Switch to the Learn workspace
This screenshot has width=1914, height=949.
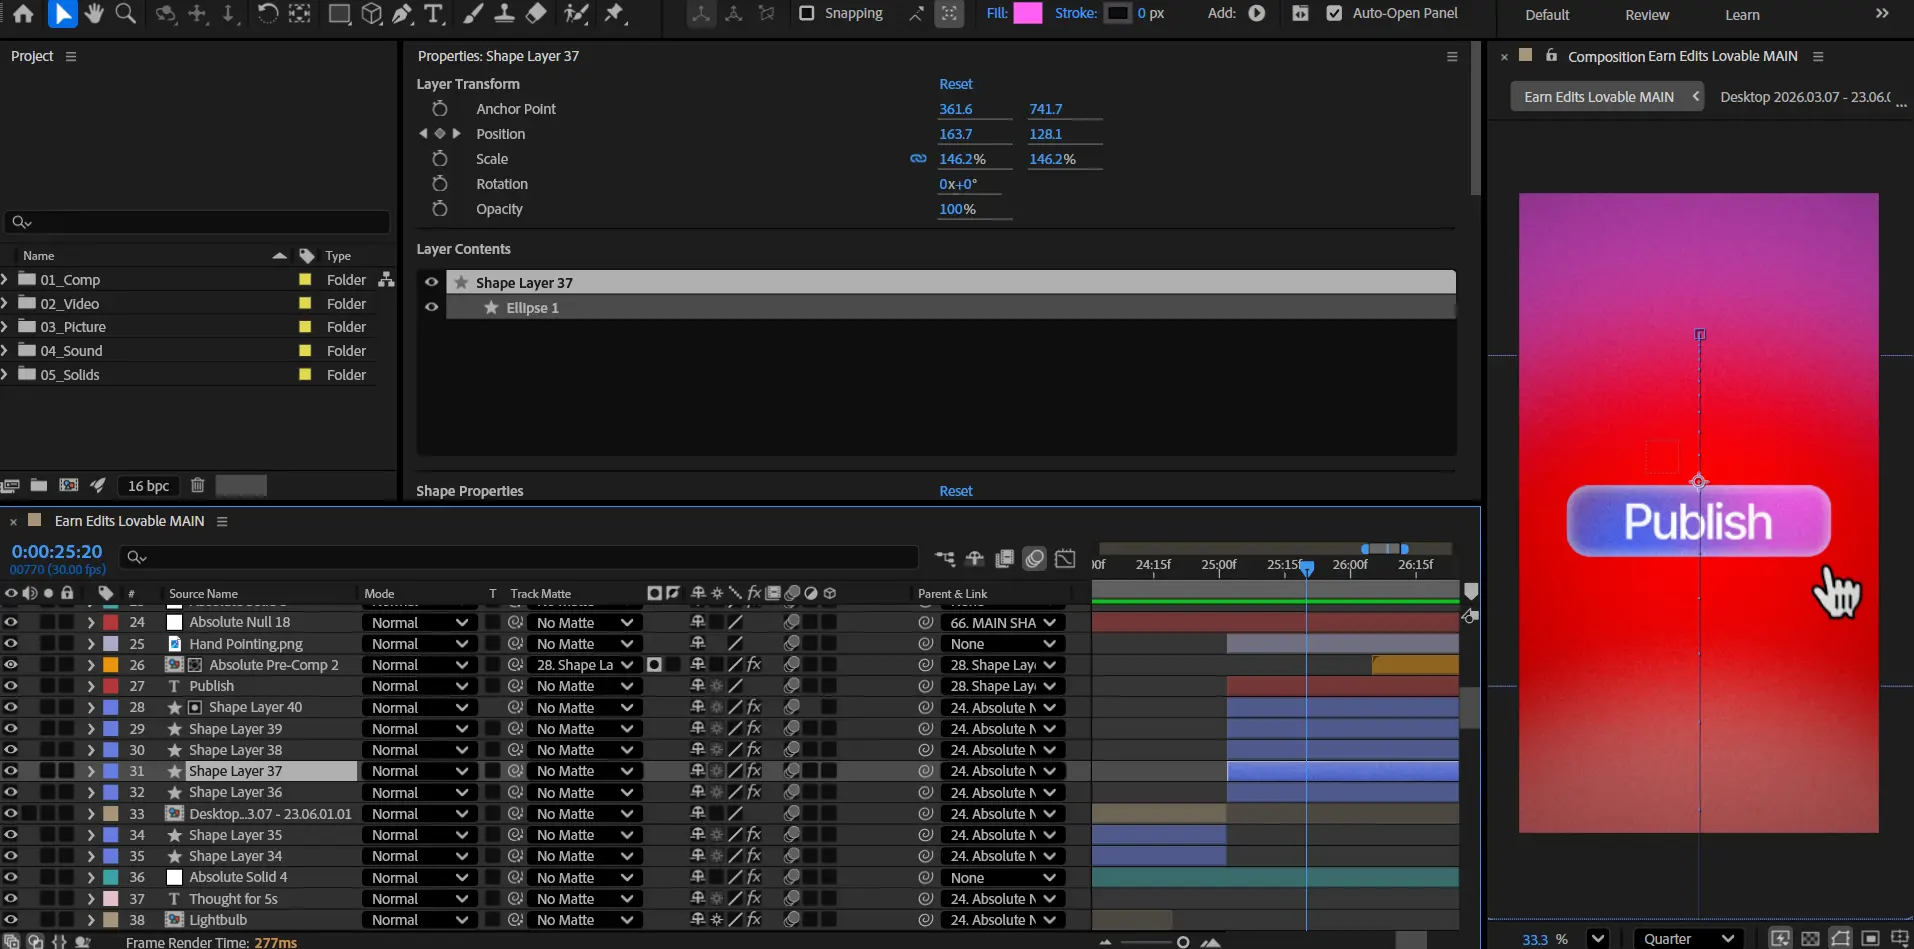1741,15
